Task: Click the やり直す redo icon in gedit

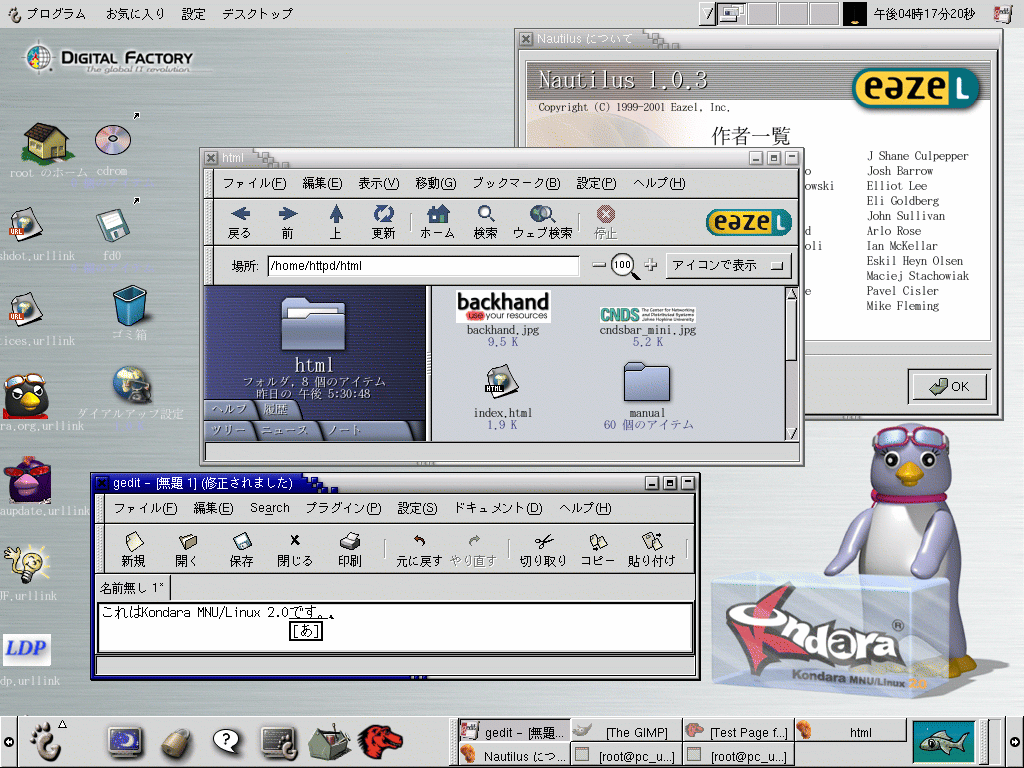Action: pos(473,549)
